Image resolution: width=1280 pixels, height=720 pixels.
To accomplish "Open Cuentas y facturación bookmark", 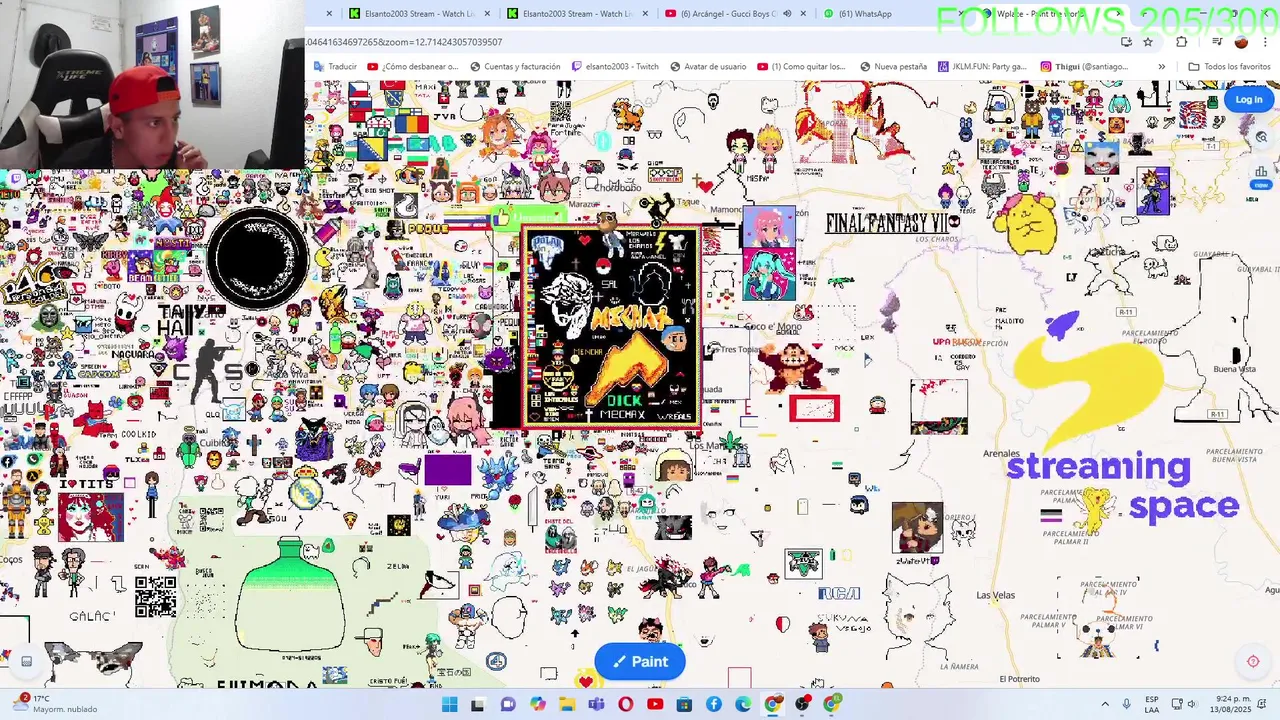I will tap(514, 67).
